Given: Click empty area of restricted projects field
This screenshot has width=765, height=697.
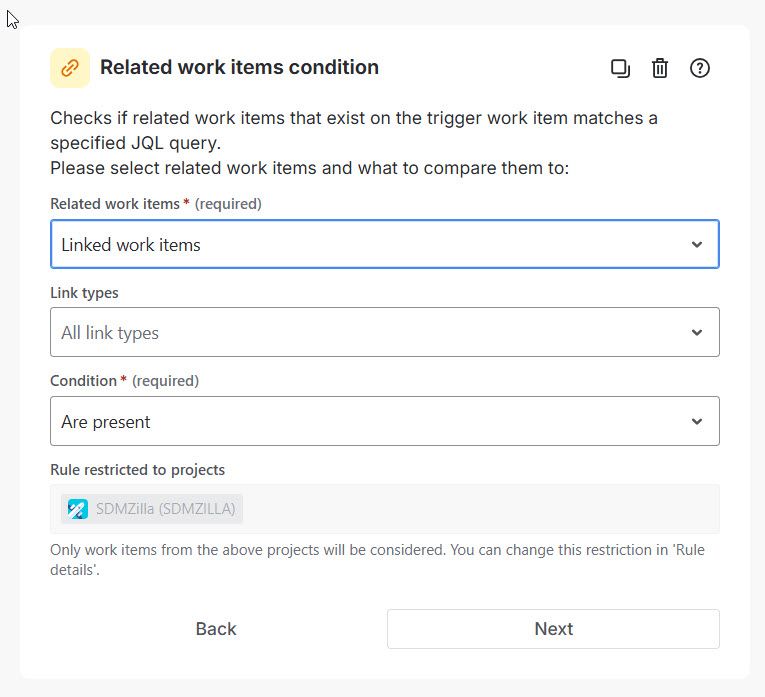Looking at the screenshot, I should 481,509.
